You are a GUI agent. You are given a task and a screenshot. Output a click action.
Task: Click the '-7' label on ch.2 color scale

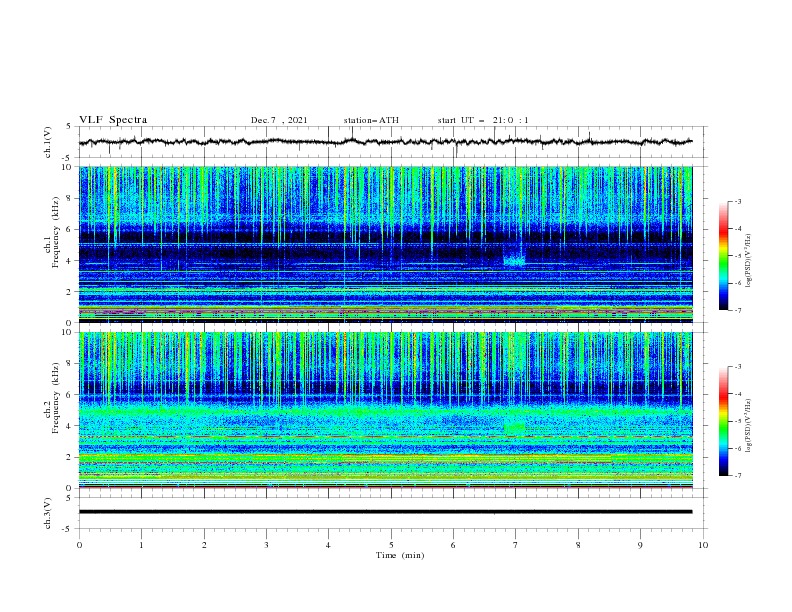pos(737,476)
